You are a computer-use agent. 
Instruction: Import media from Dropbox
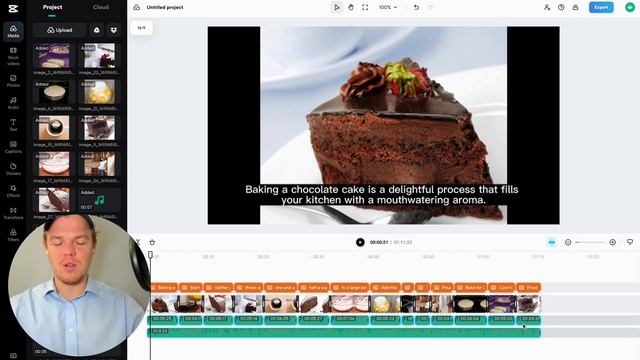point(114,30)
